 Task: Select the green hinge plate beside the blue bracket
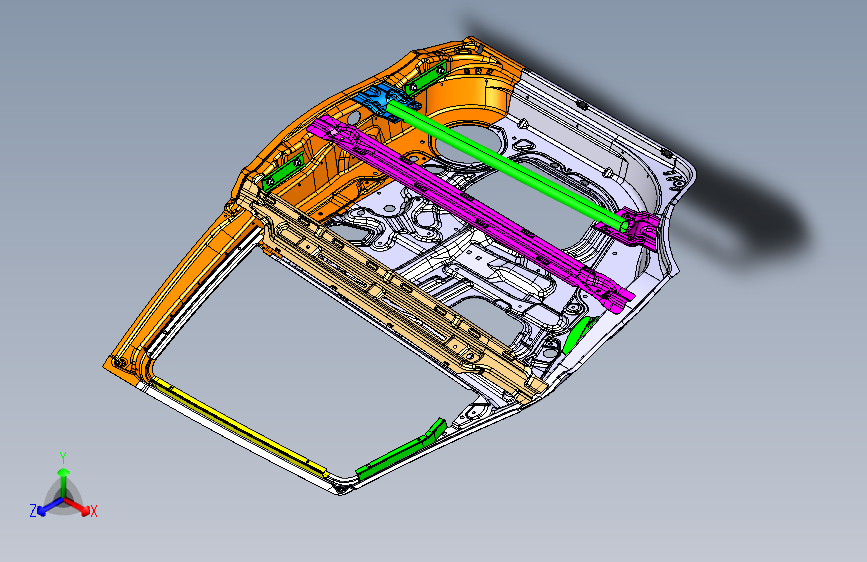click(x=426, y=77)
